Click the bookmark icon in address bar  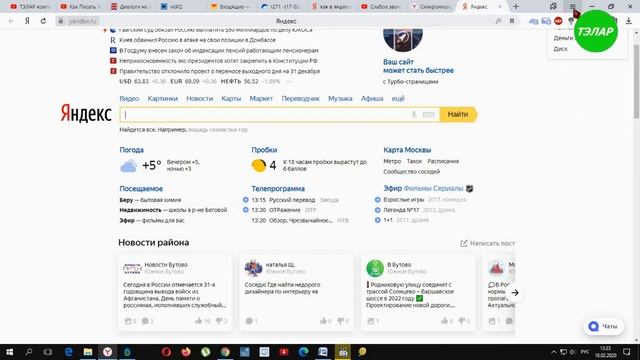coord(512,21)
